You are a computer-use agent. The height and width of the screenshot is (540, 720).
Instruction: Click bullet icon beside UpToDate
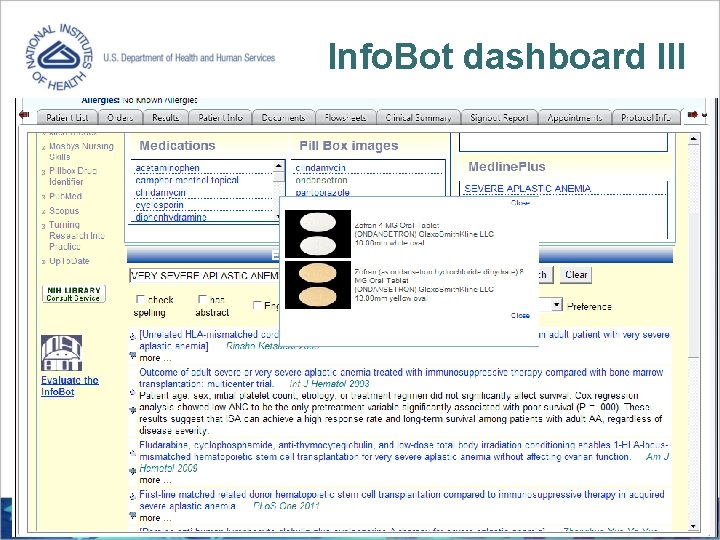pos(44,262)
